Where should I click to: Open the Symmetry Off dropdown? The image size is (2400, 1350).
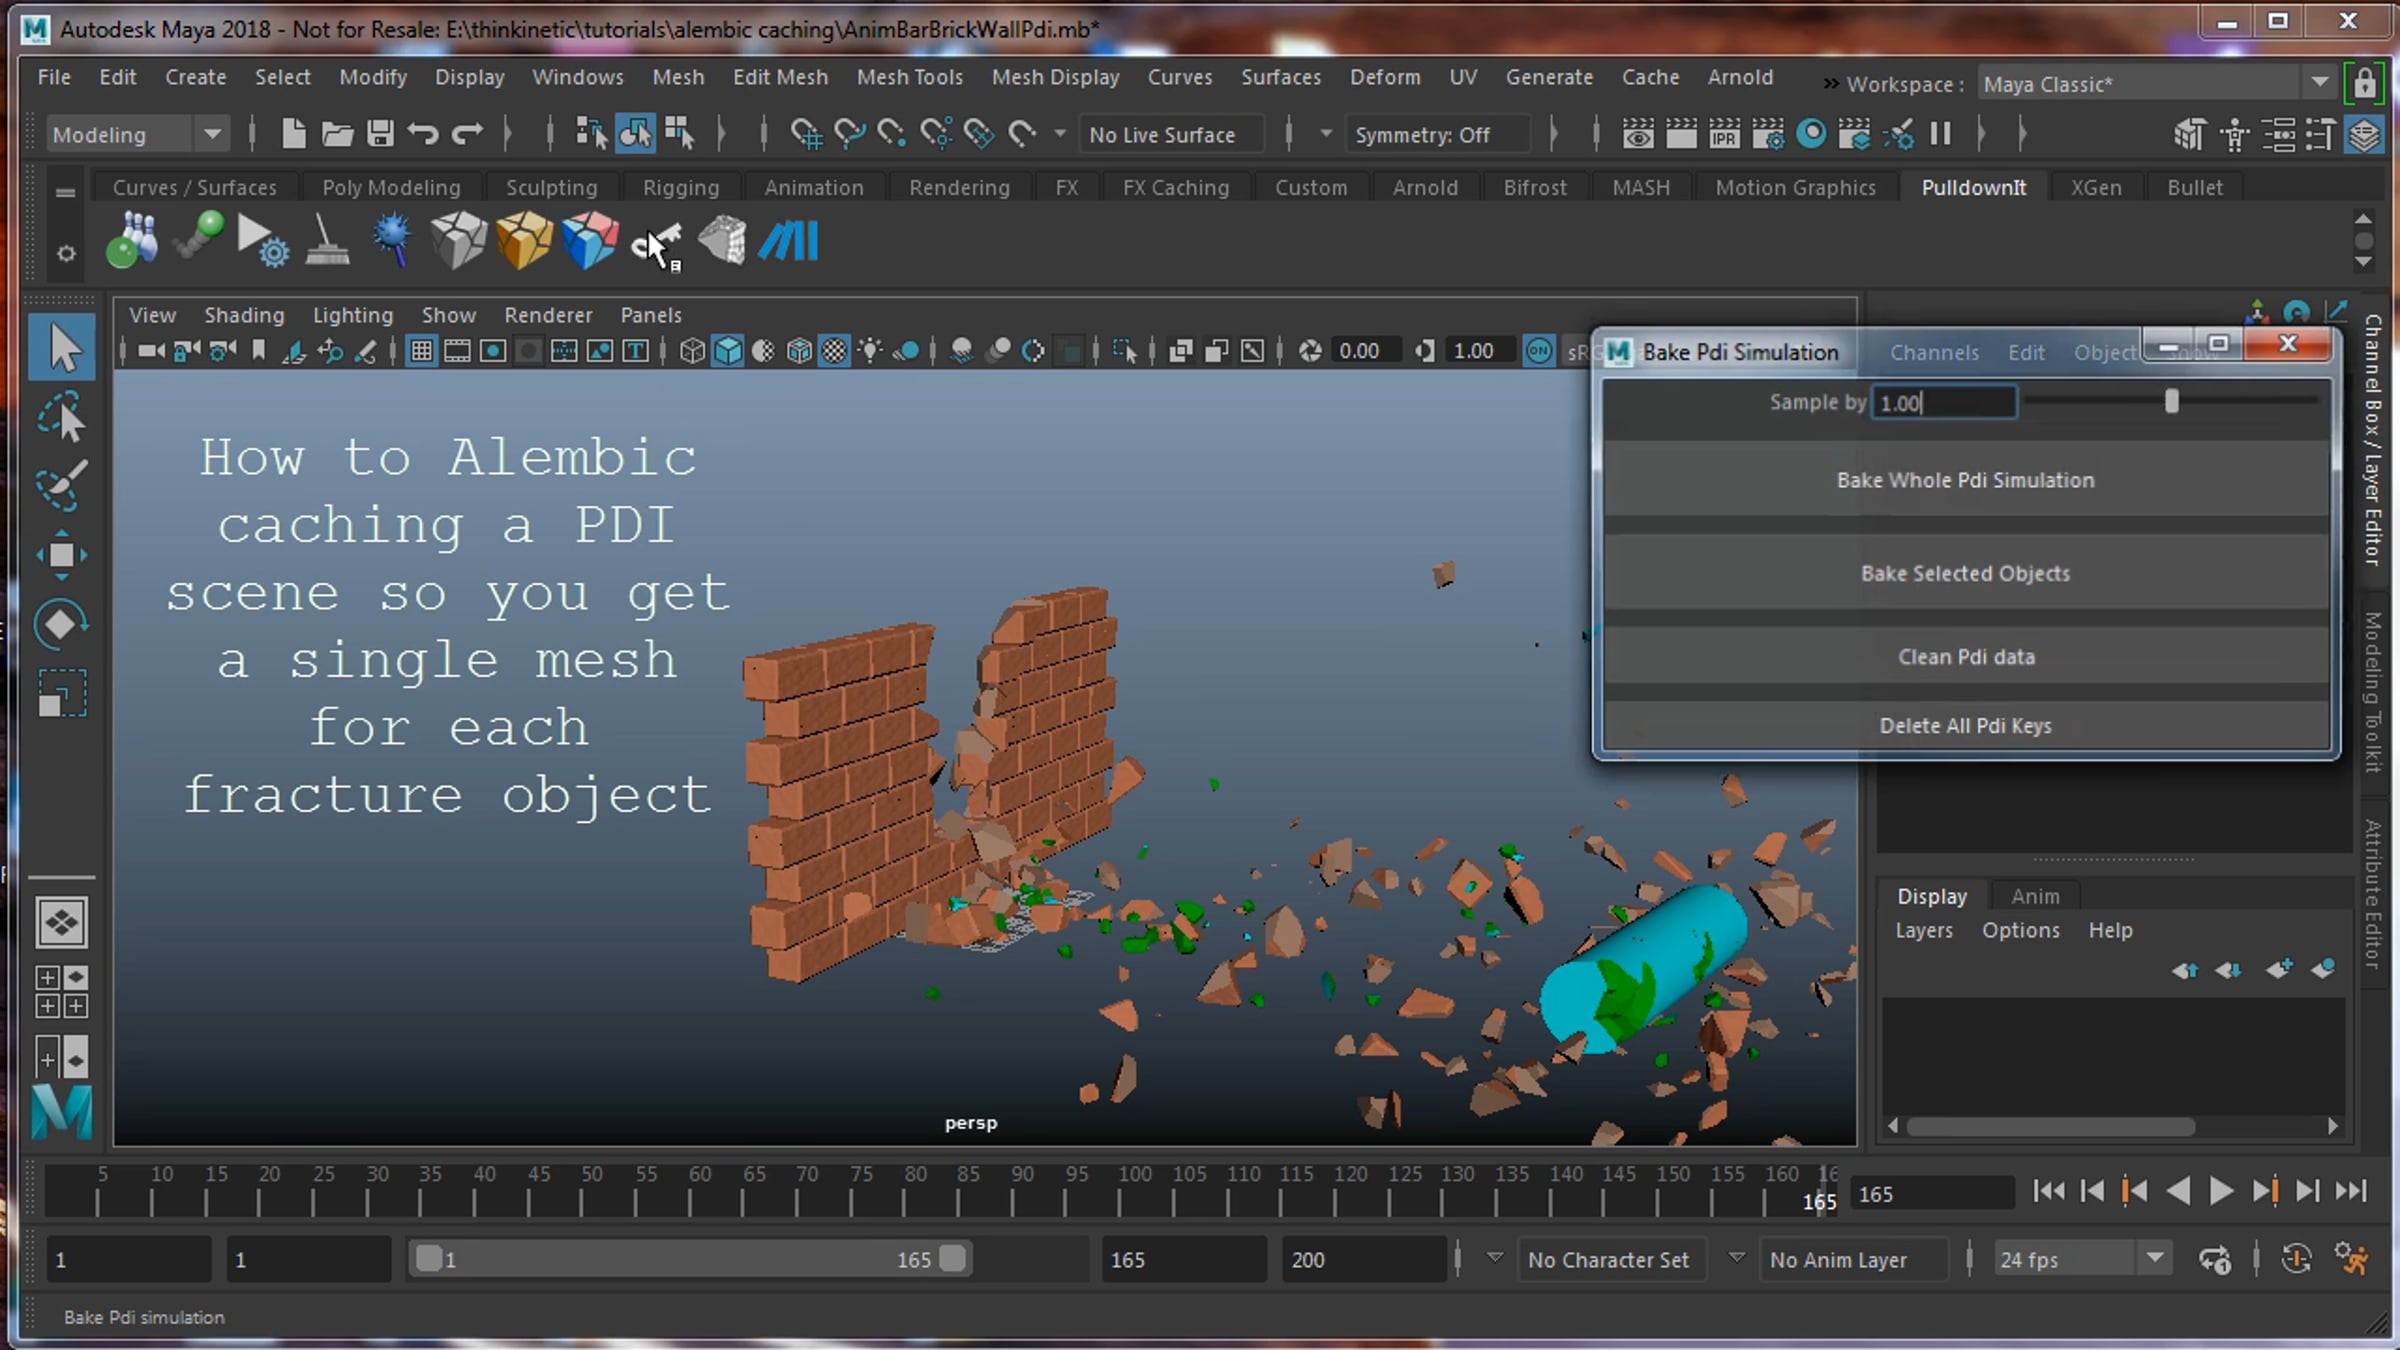pos(1437,134)
